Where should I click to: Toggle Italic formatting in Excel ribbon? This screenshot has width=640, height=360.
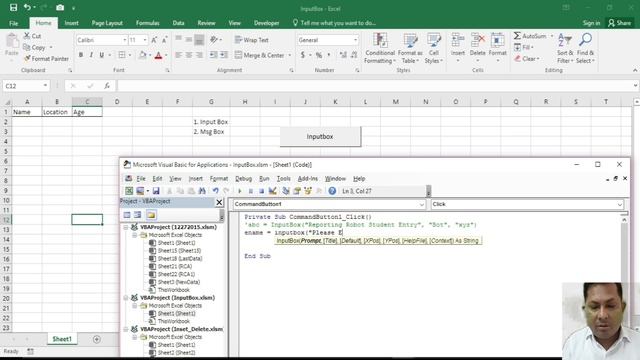point(91,55)
